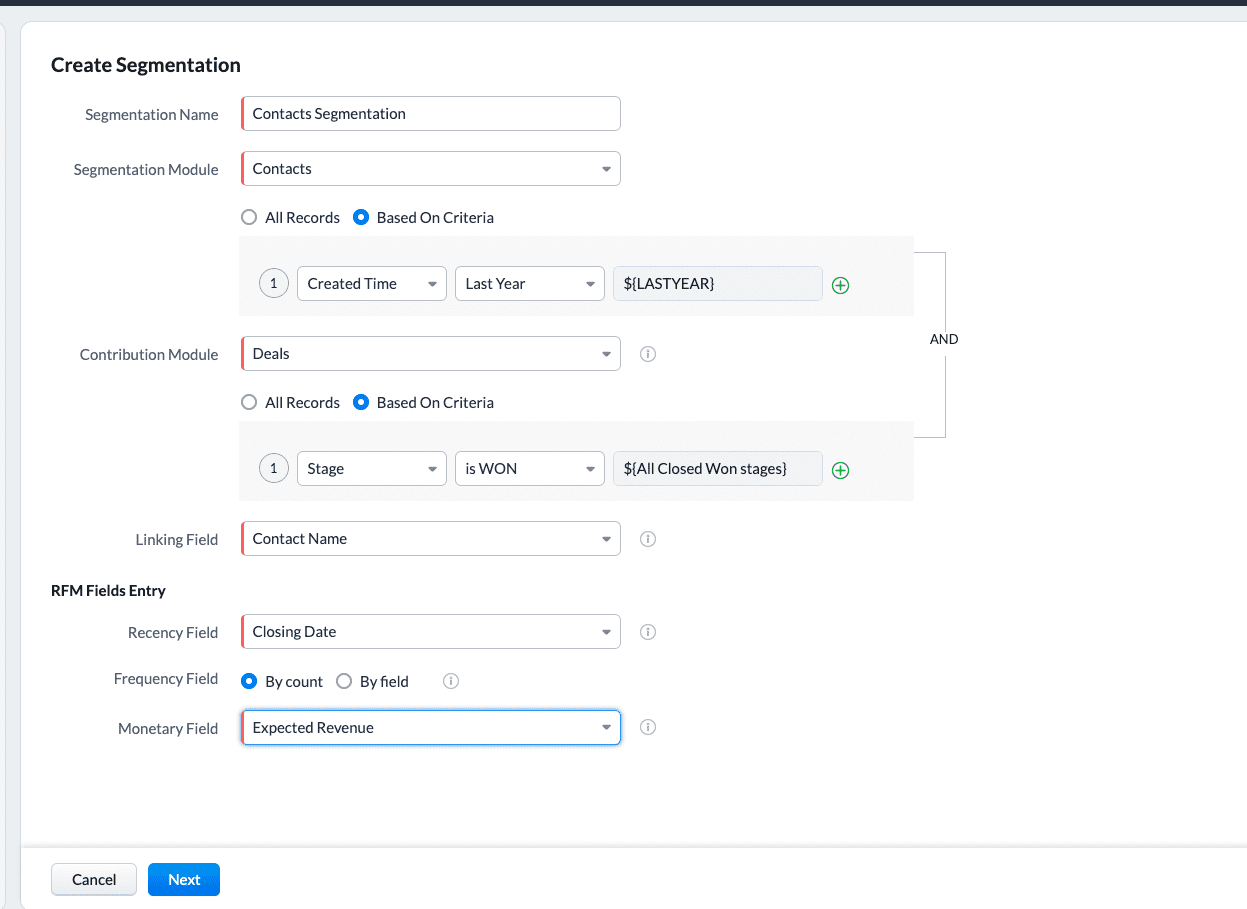Screen dimensions: 1247x909
Task: Show info for Monetary Field
Action: pyautogui.click(x=647, y=728)
